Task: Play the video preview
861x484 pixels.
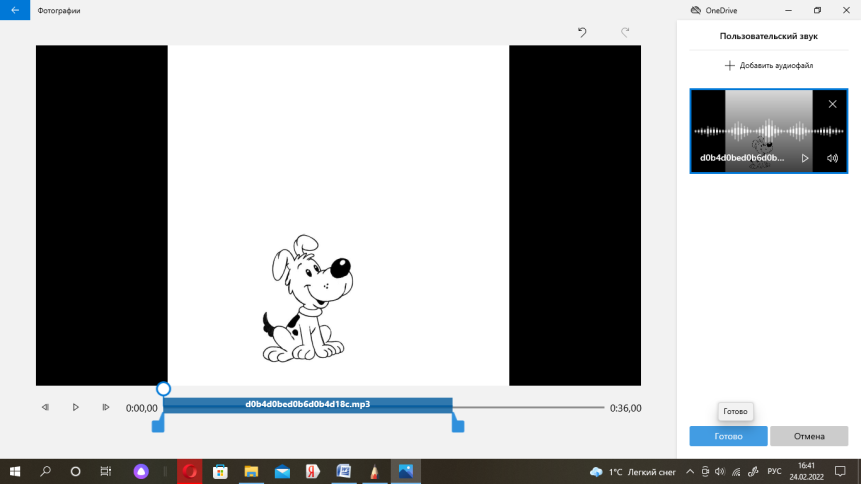Action: point(76,408)
